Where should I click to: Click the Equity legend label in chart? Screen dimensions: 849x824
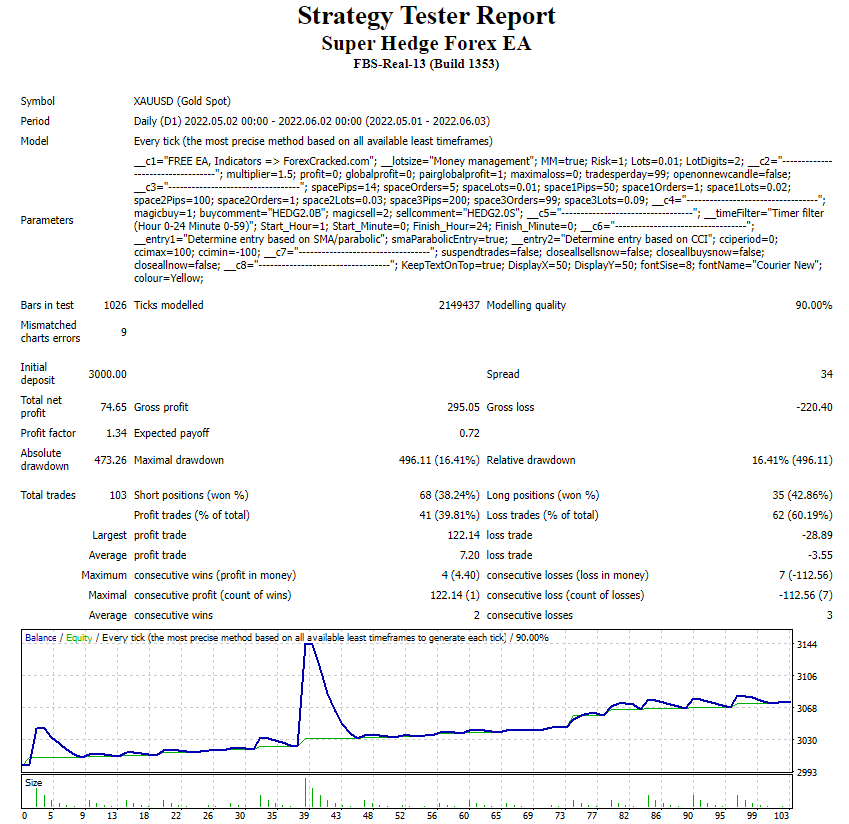coord(79,638)
